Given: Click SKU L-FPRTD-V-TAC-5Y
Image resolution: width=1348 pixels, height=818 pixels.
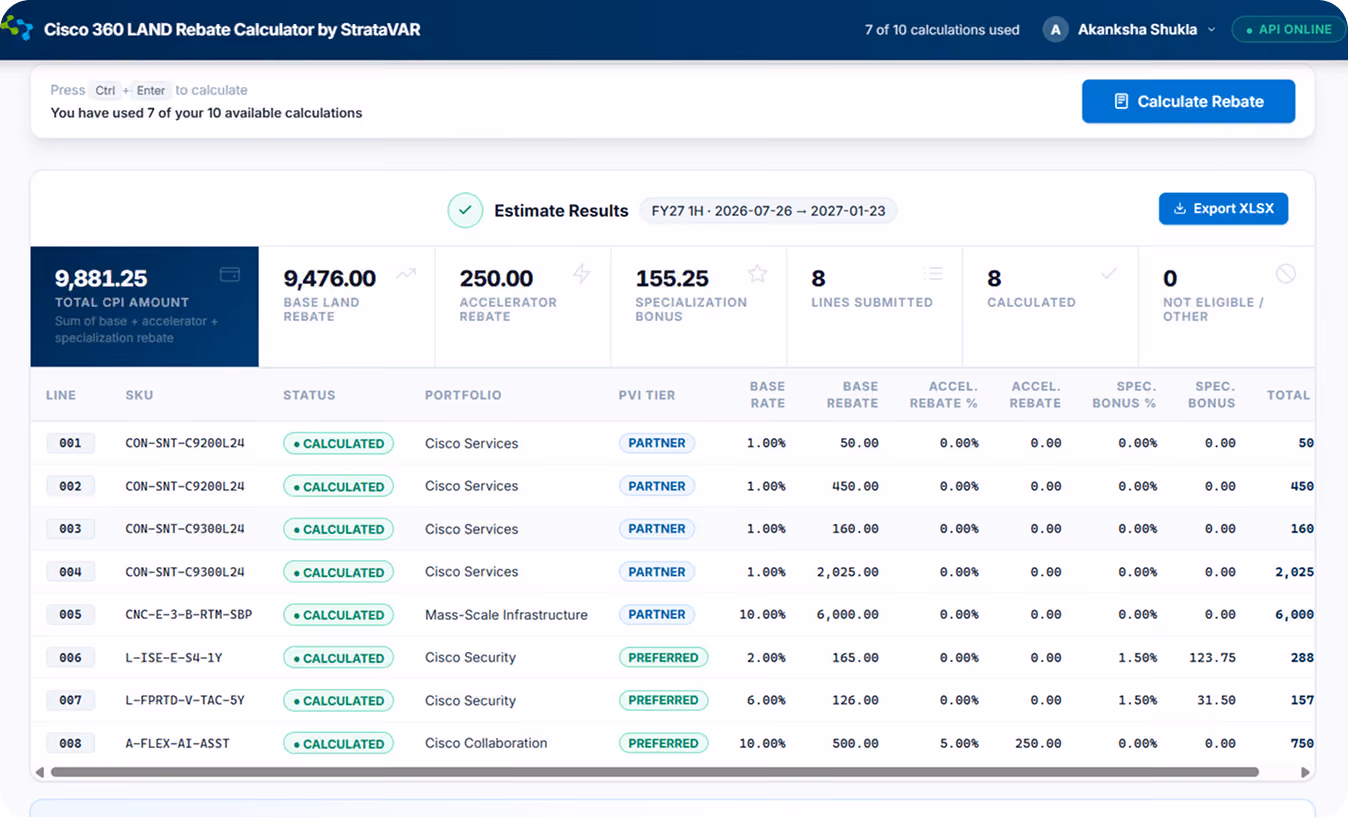Looking at the screenshot, I should pos(185,700).
